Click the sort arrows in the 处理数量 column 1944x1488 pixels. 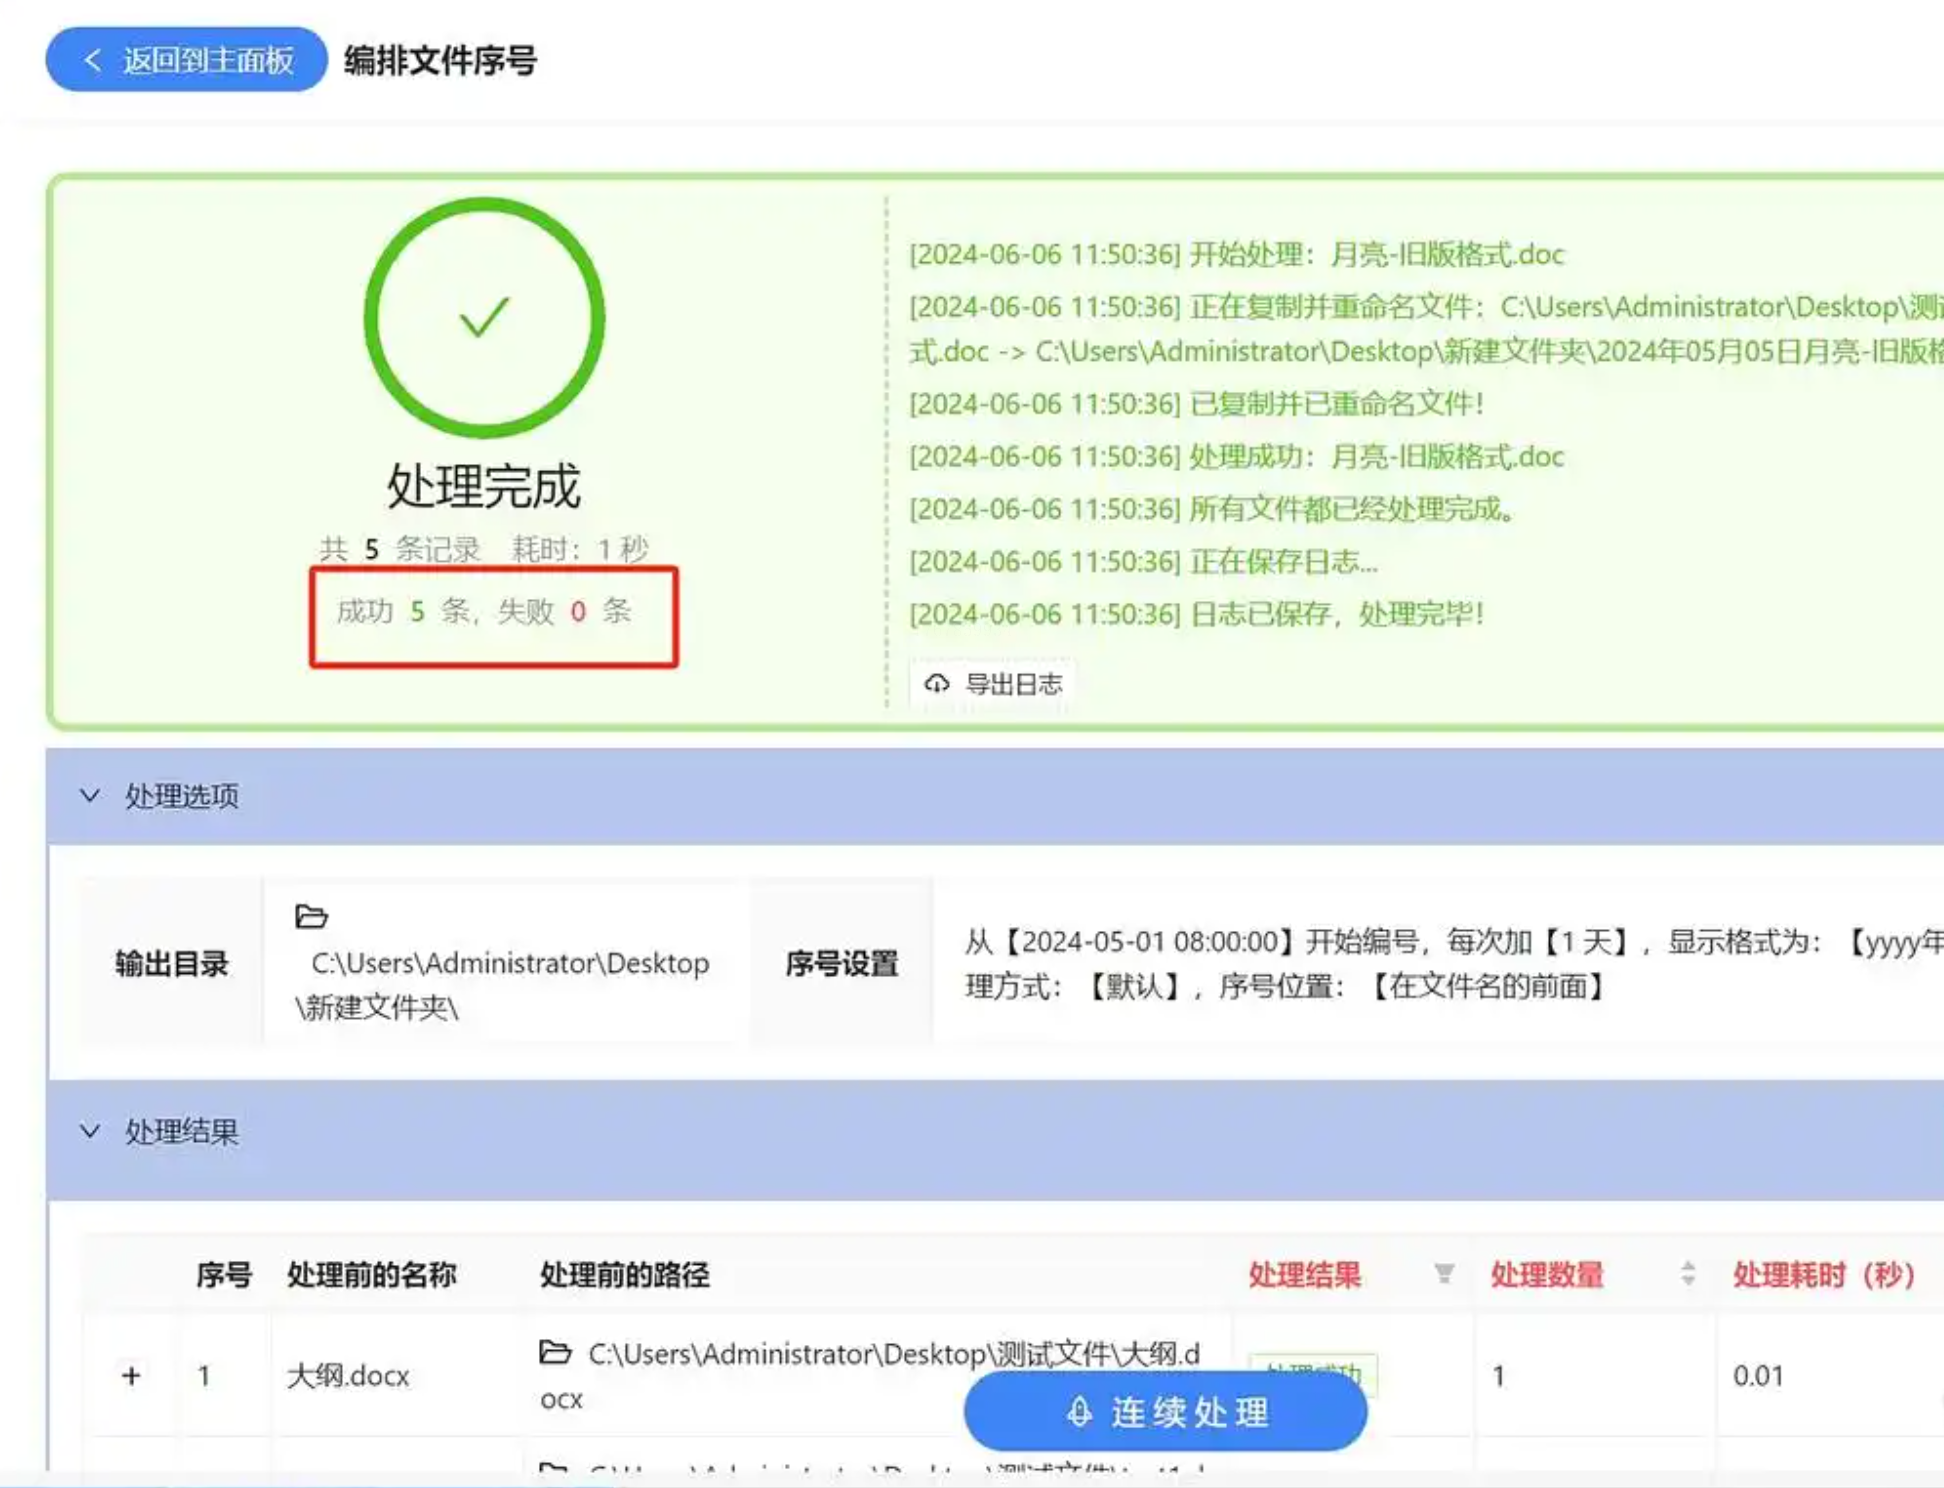[1688, 1274]
